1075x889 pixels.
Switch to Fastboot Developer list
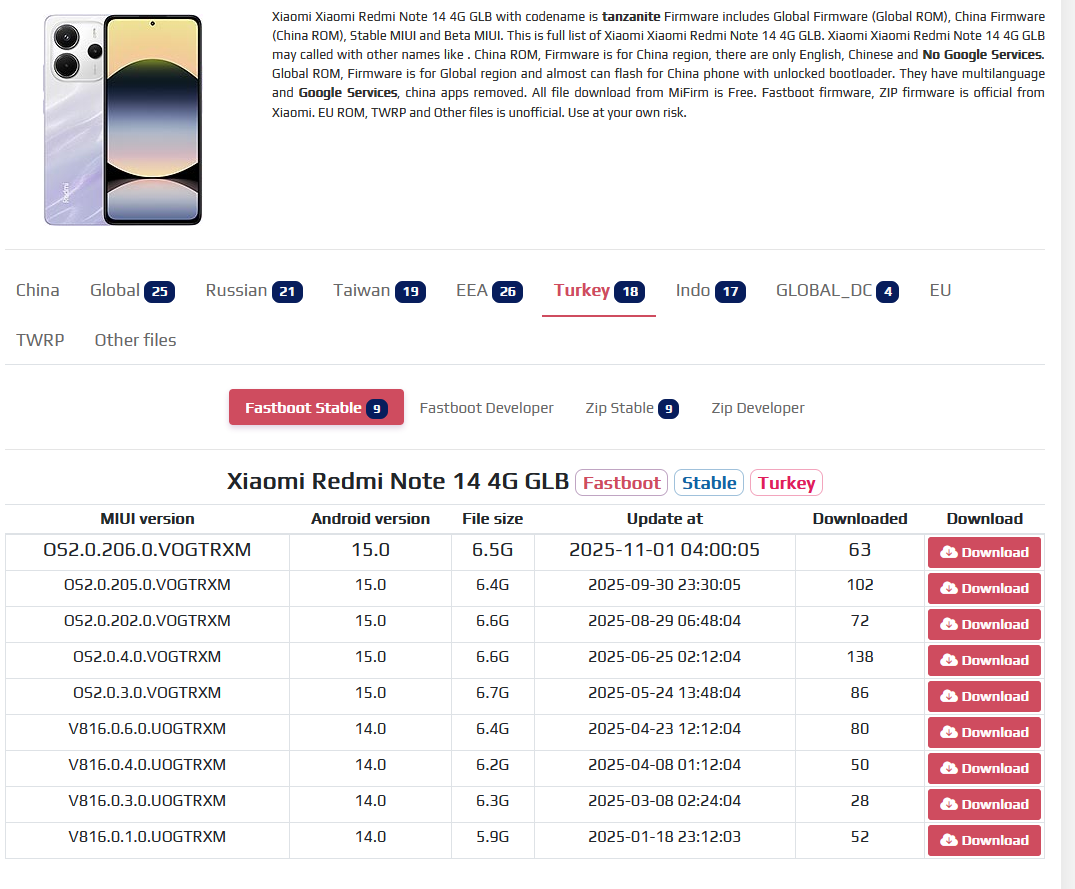[486, 408]
